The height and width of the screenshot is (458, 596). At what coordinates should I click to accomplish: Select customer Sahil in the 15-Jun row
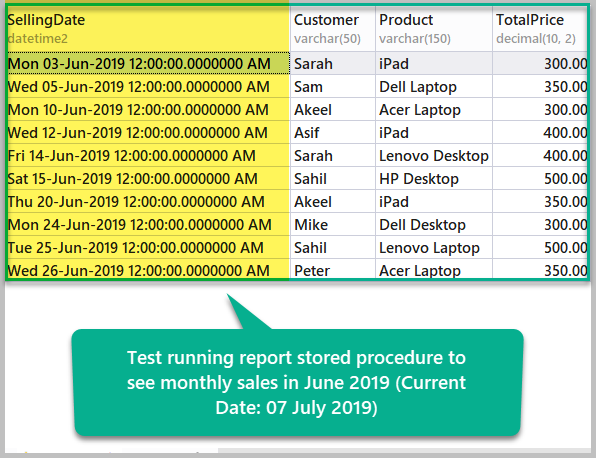pos(333,179)
